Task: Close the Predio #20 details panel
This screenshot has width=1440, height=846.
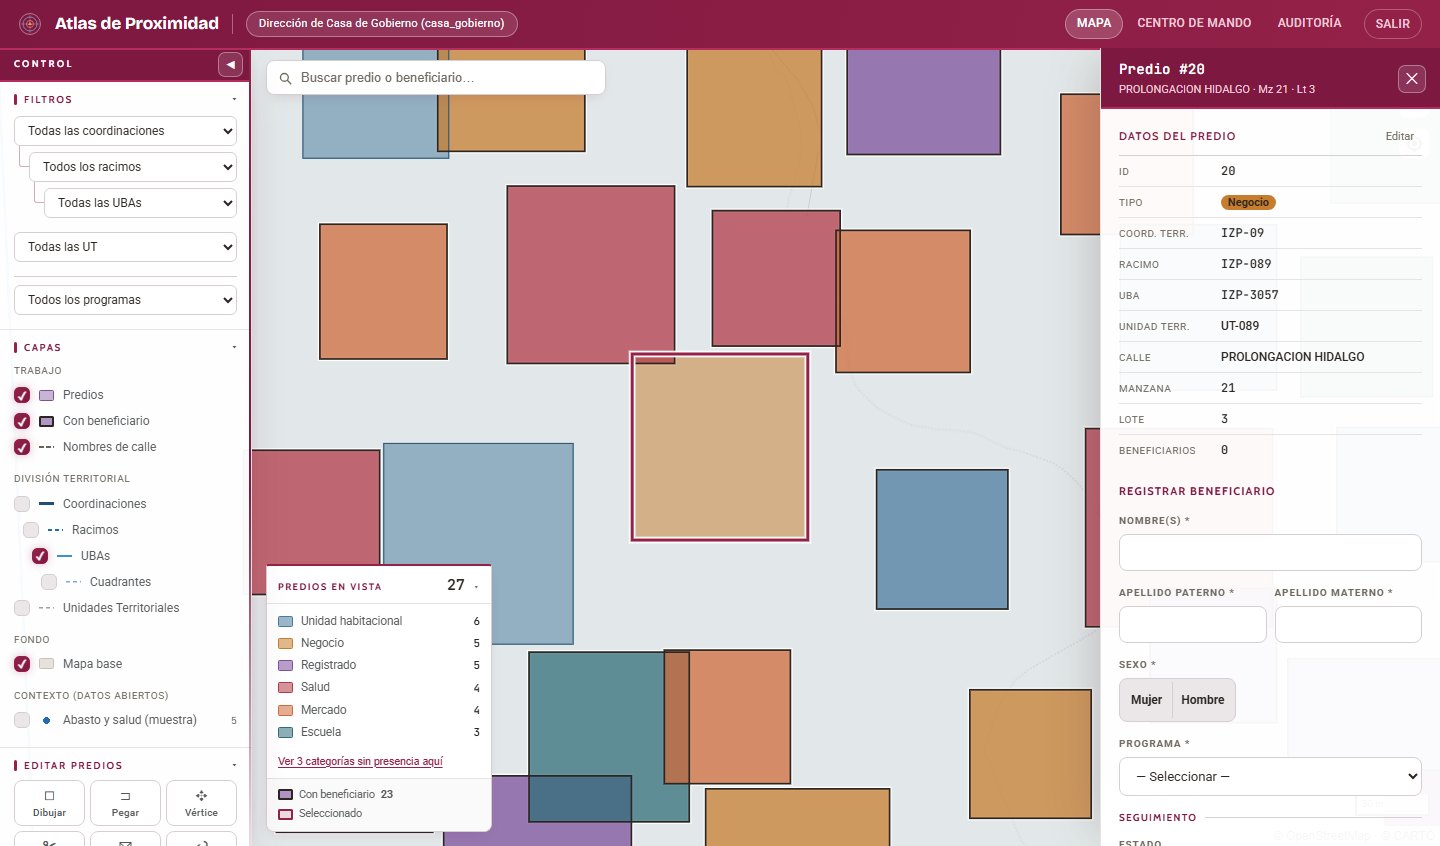Action: pos(1411,79)
